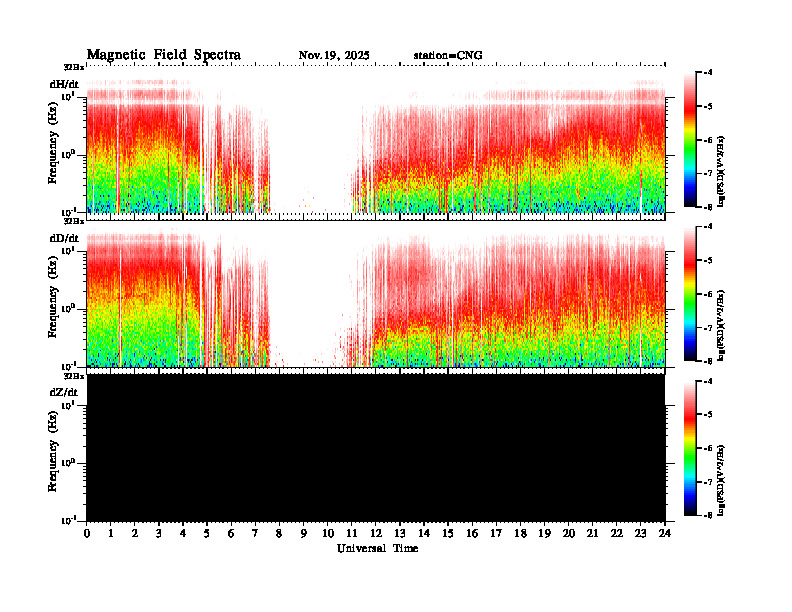Click the "11" hour tick on the time axis
This screenshot has width=792, height=612.
352,534
